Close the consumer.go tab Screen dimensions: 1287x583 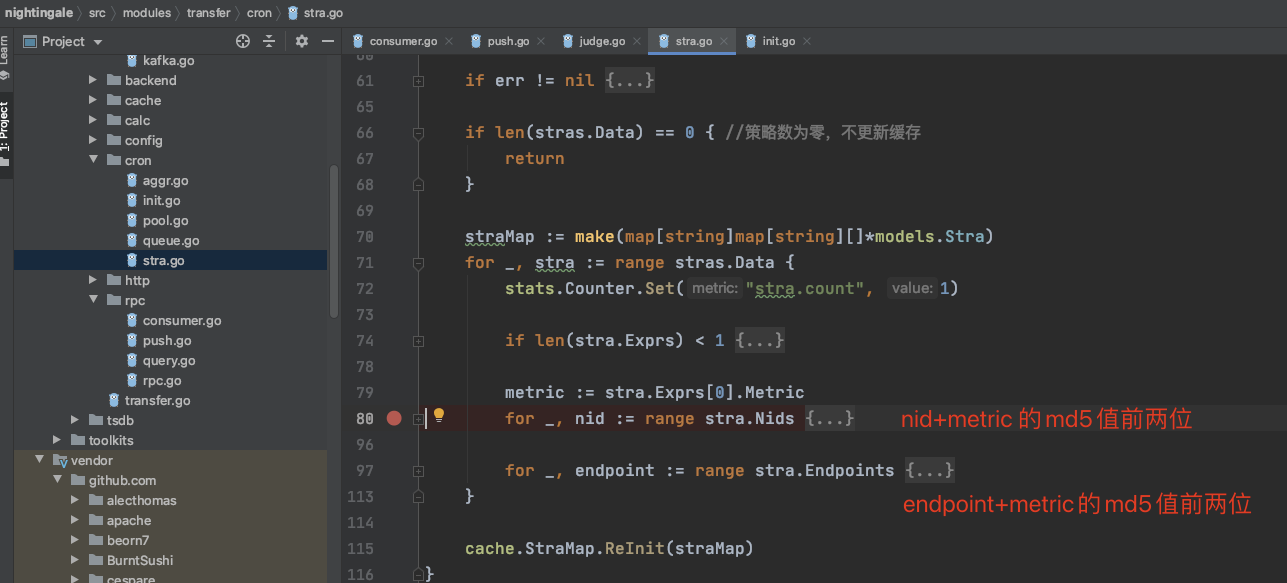coord(448,41)
